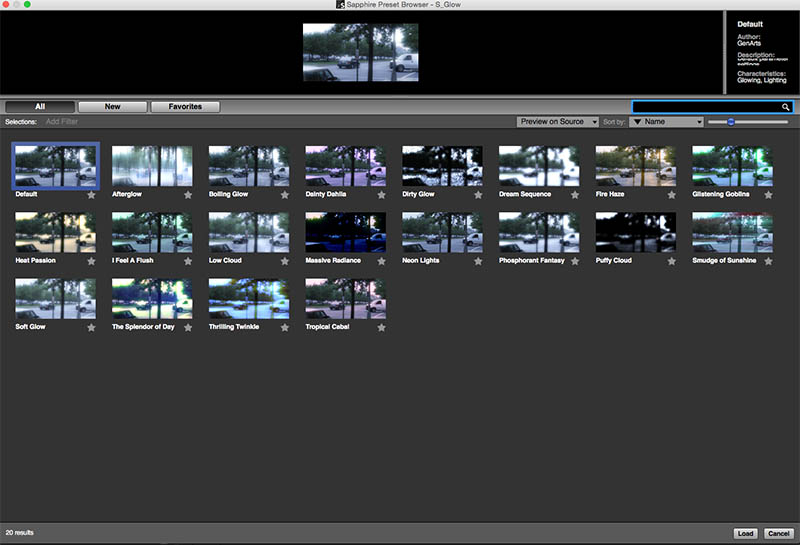Click the Neon Lights star icon
This screenshot has height=545, width=800.
coord(478,261)
